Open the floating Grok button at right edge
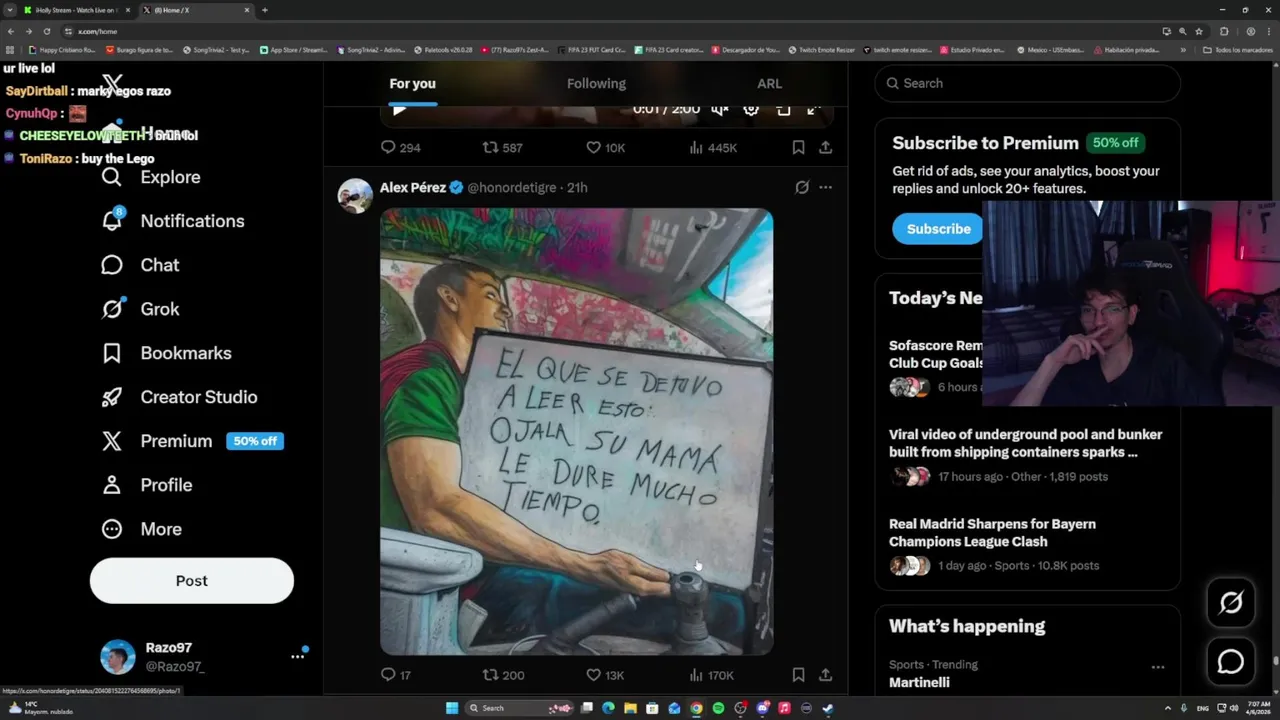1280x720 pixels. click(x=1231, y=602)
